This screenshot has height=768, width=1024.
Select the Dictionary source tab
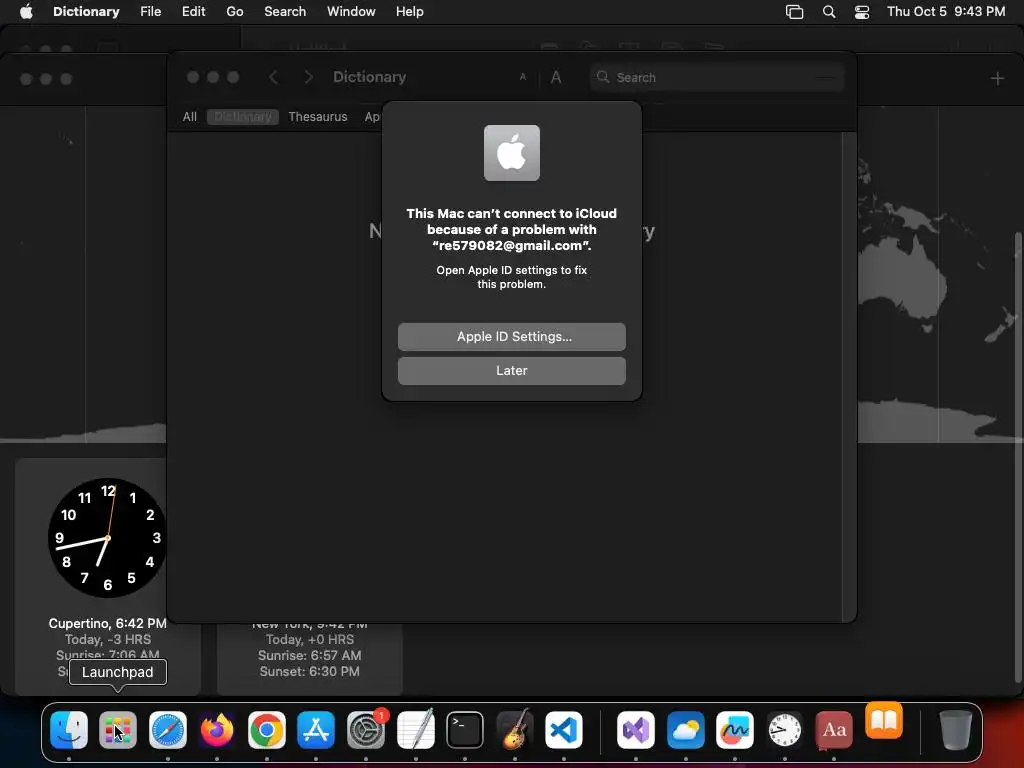tap(243, 116)
